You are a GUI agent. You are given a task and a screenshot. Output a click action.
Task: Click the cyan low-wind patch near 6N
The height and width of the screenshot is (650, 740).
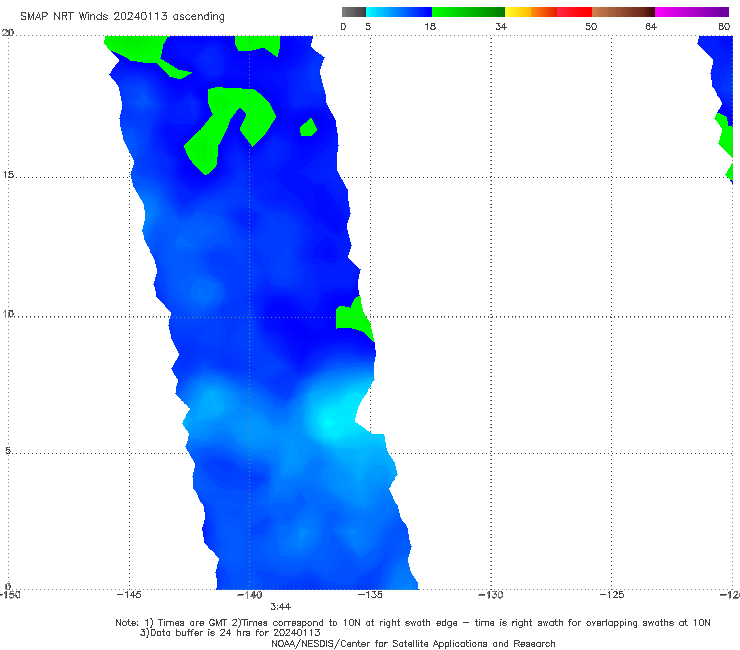(x=333, y=422)
